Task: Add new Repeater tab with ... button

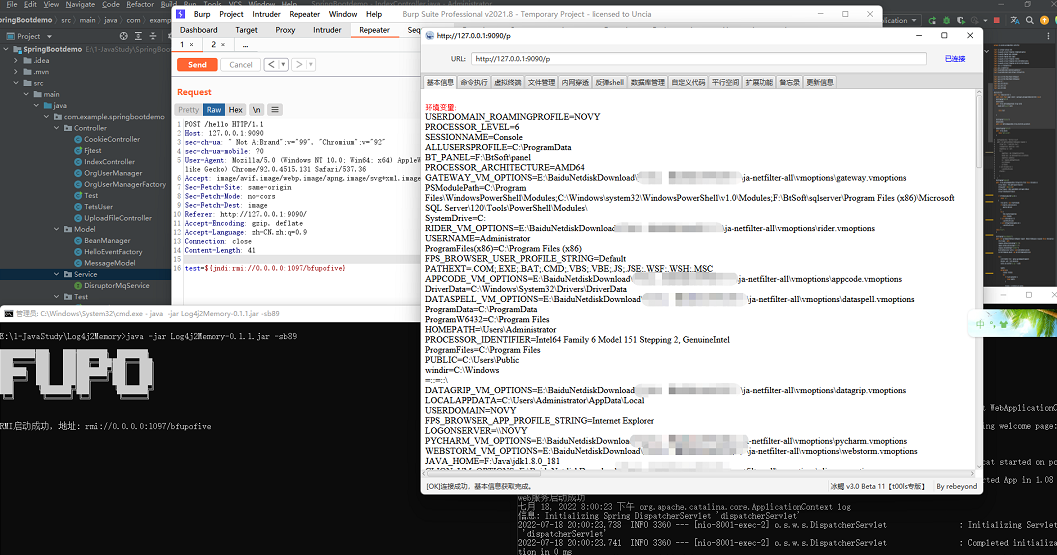Action: (245, 45)
